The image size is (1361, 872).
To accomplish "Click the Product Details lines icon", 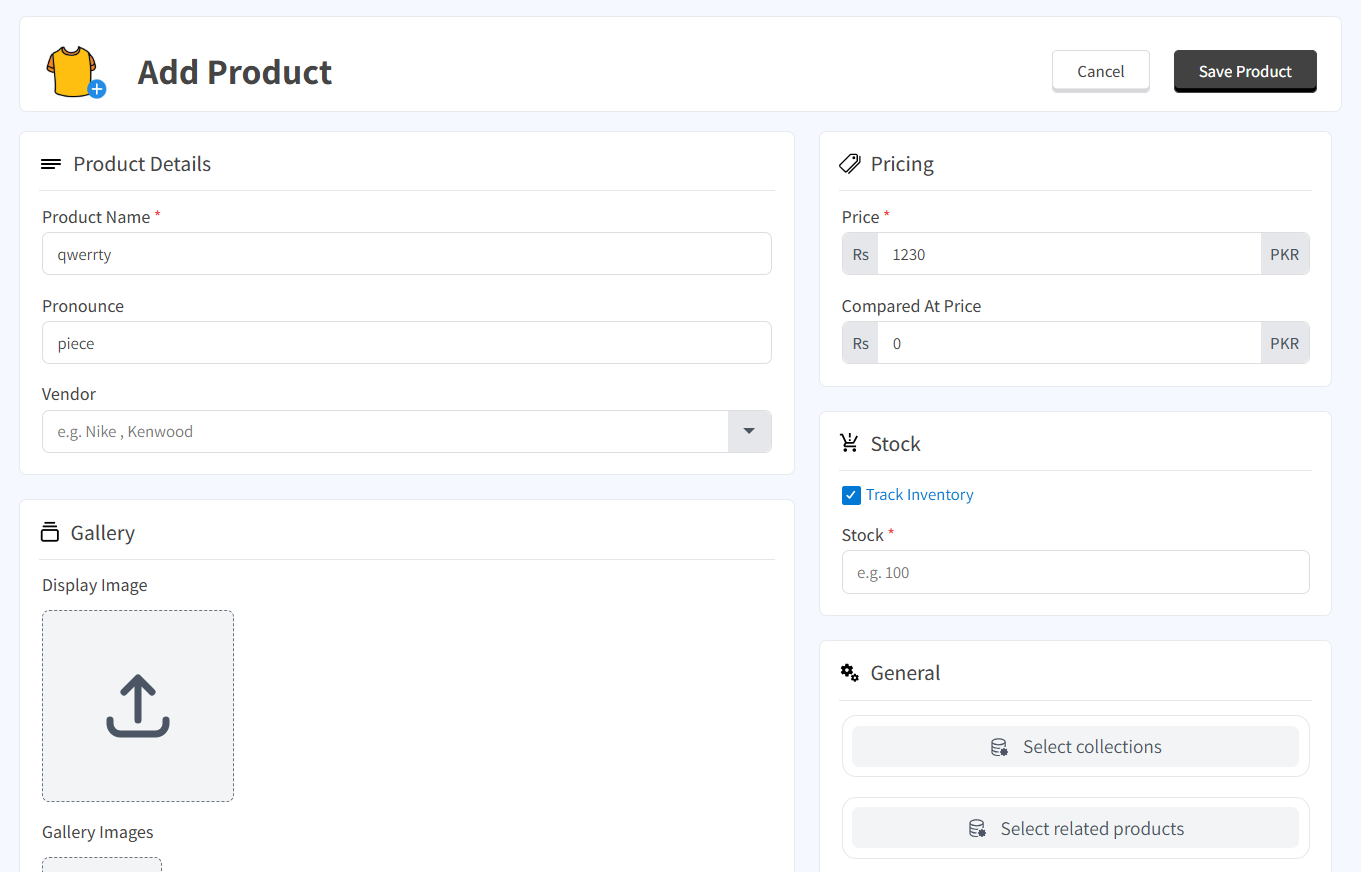I will tap(51, 164).
